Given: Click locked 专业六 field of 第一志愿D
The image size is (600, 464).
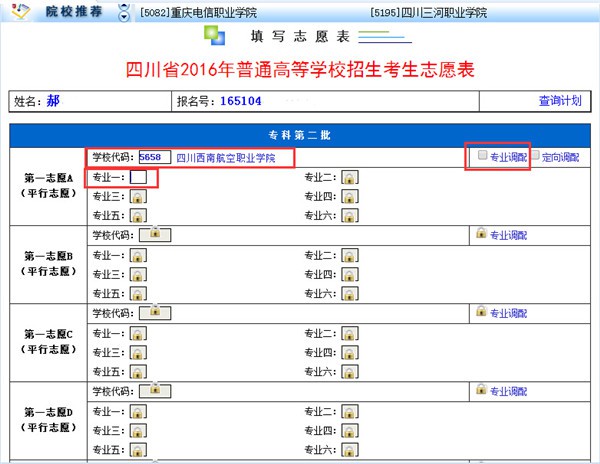Looking at the screenshot, I should (x=350, y=450).
